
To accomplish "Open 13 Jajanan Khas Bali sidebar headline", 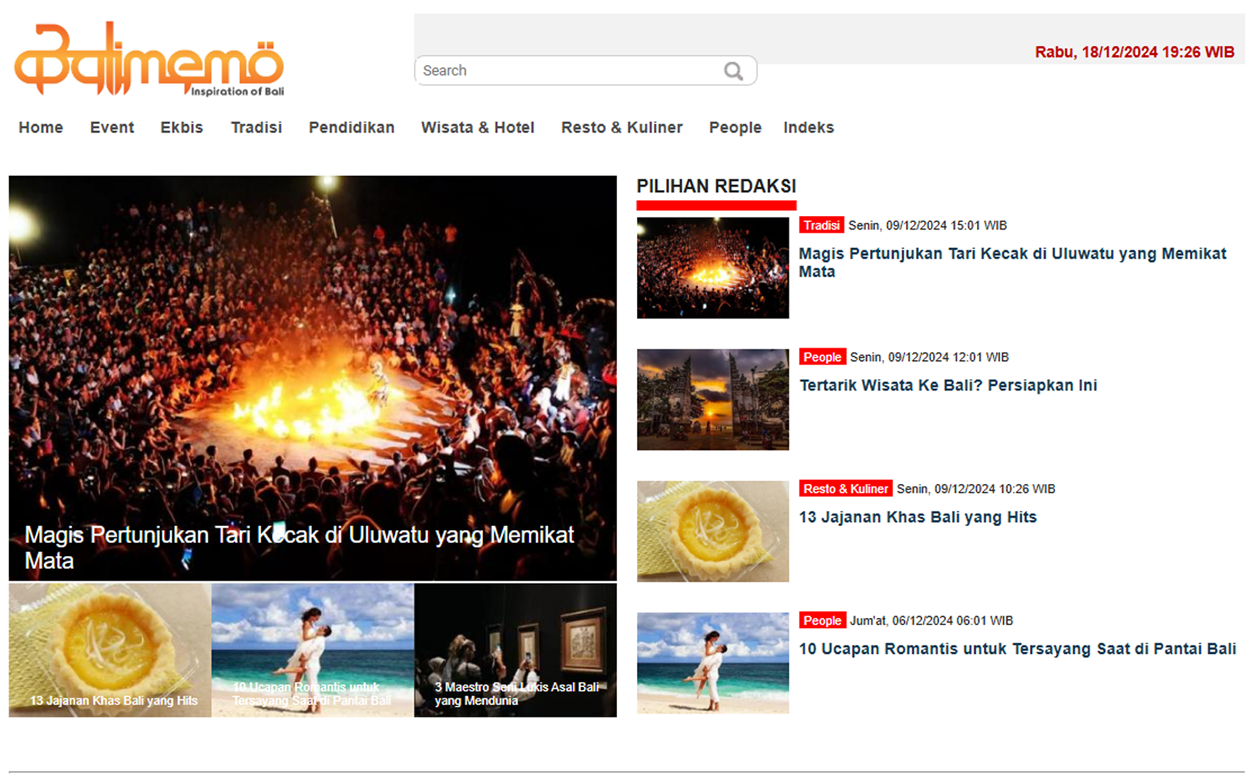I will click(x=917, y=518).
